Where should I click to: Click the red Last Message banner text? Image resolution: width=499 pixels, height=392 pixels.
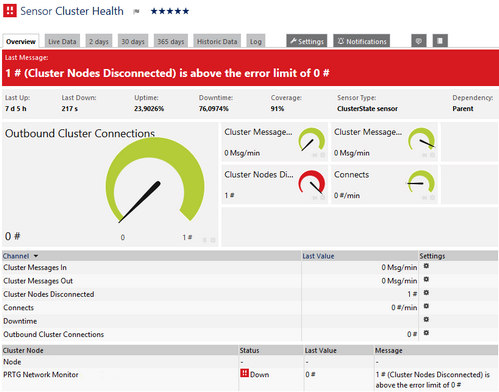[x=167, y=73]
